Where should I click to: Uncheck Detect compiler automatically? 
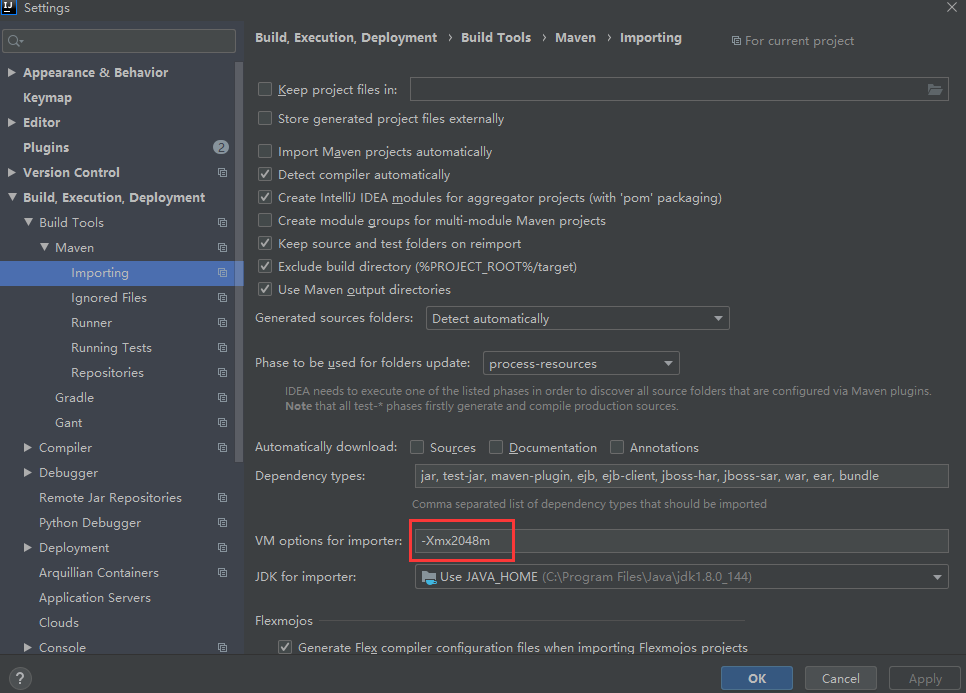pyautogui.click(x=265, y=174)
